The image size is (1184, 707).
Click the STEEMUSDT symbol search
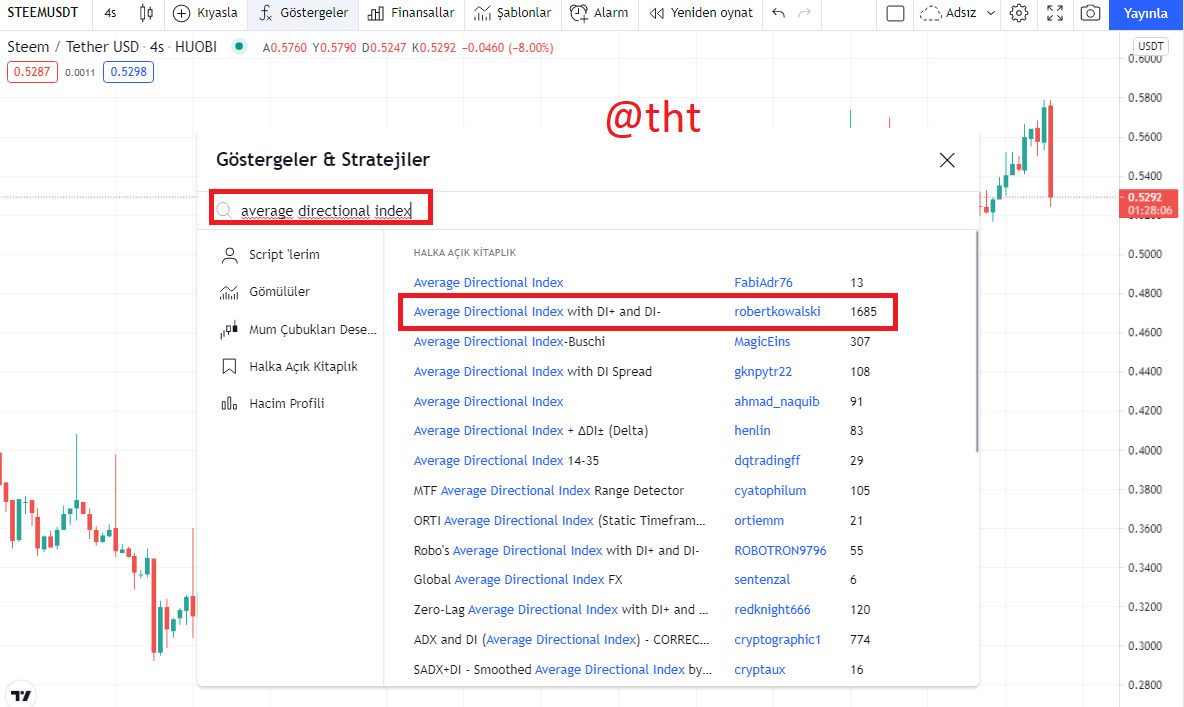(43, 13)
